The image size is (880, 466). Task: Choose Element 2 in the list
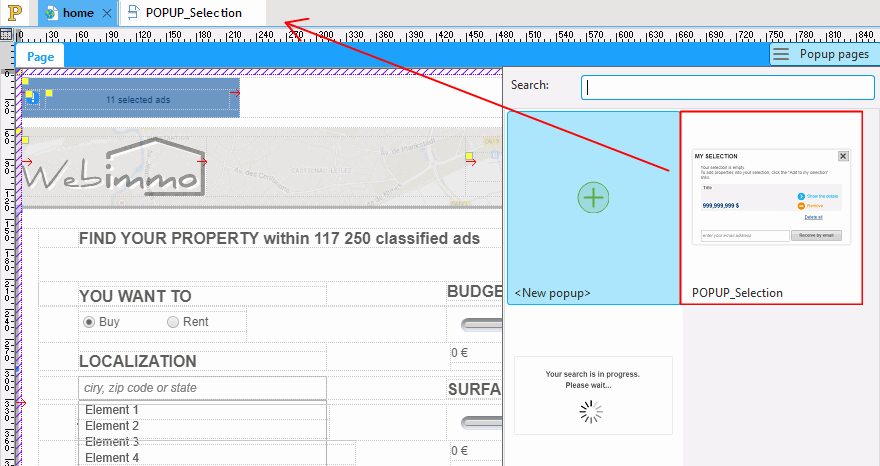pyautogui.click(x=112, y=426)
